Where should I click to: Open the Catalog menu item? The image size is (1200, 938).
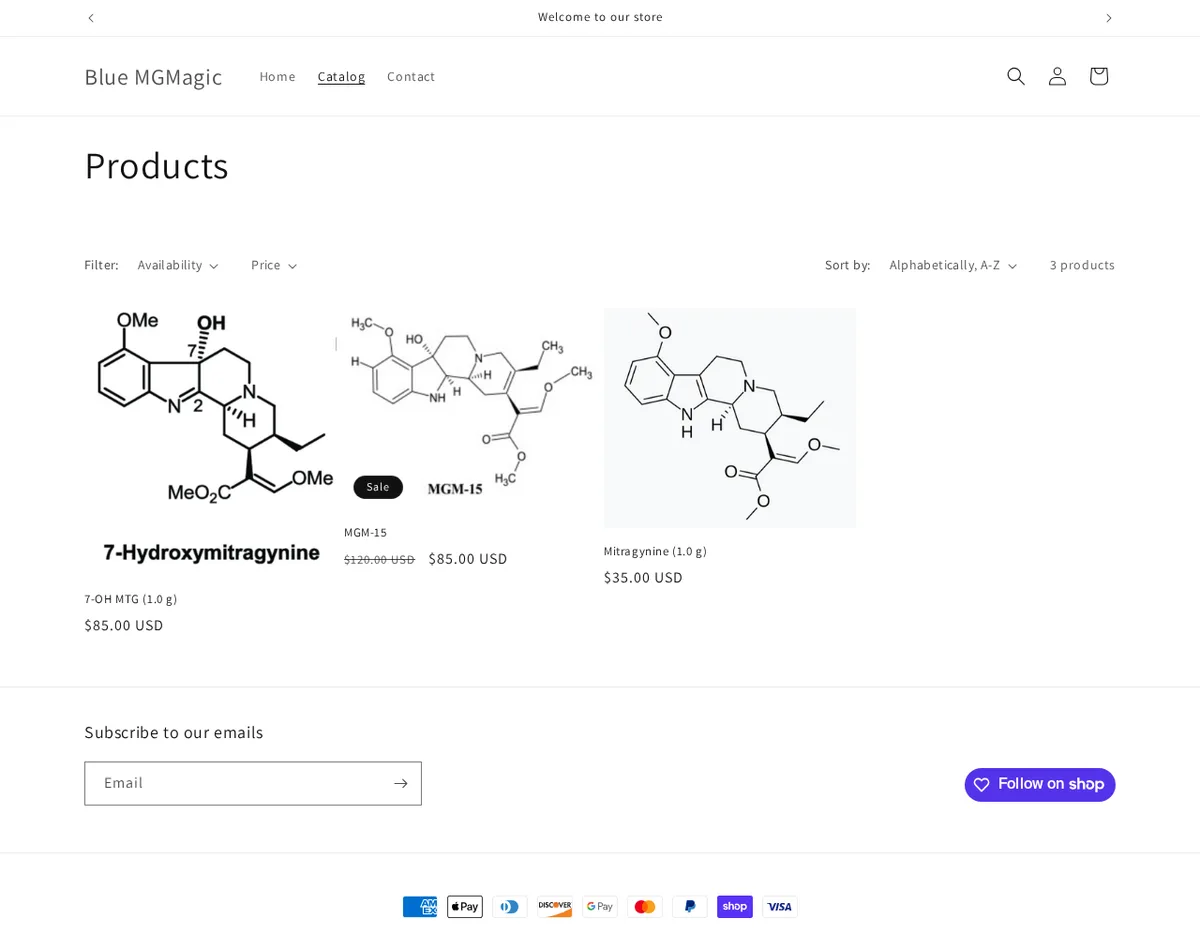pos(341,76)
